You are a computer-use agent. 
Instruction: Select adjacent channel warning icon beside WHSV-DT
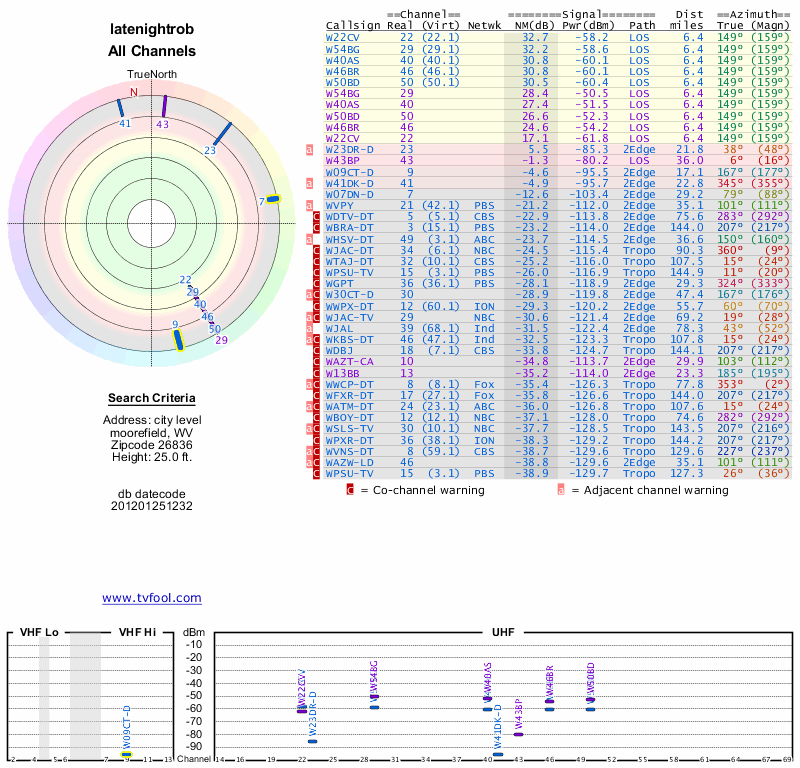pos(310,239)
